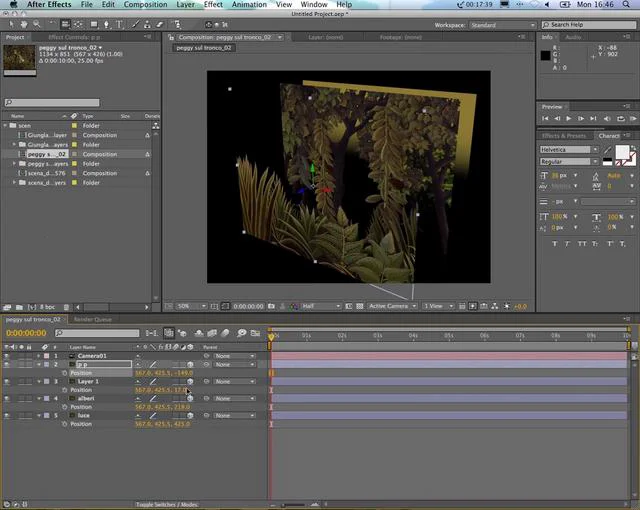Open the Helvetica font family dropdown
The width and height of the screenshot is (640, 510).
tap(569, 149)
